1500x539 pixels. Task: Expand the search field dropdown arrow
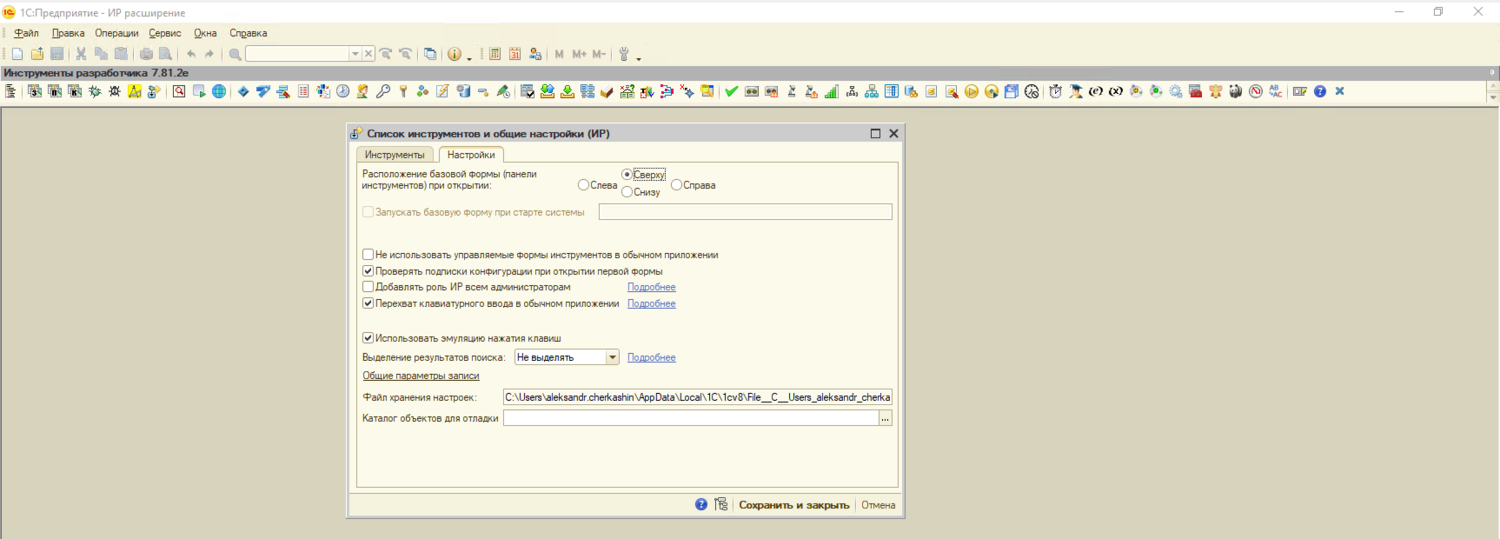click(x=355, y=54)
